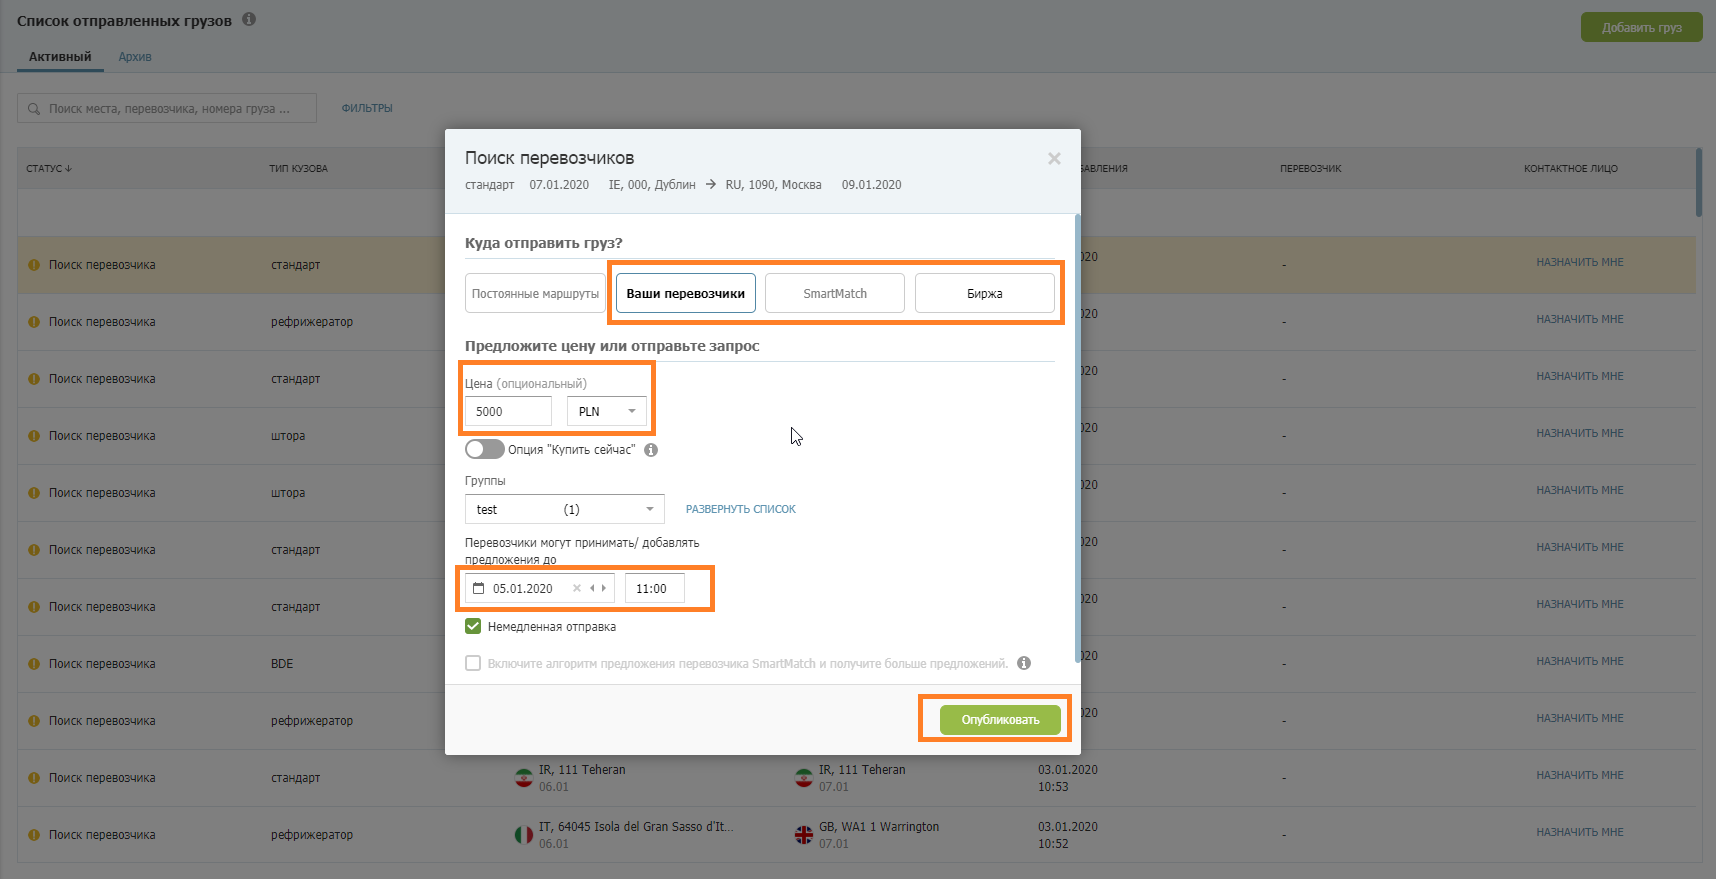
Task: Select the 'SmartMatch' option
Action: 835,293
